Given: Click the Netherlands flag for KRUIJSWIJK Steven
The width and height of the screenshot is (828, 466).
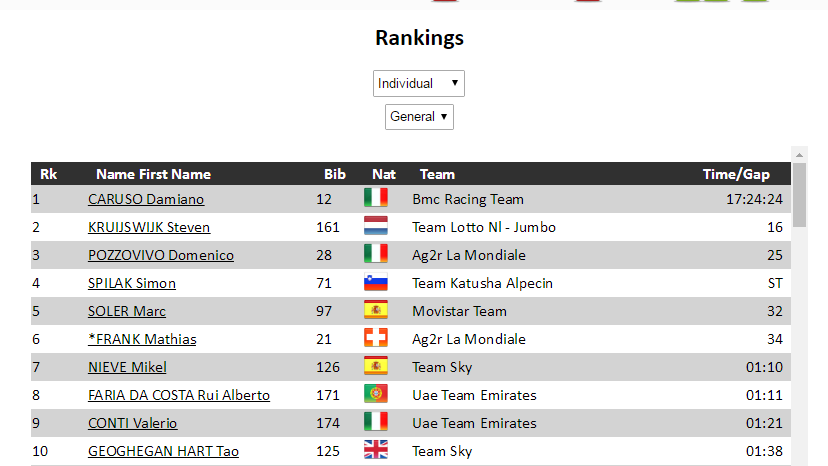Looking at the screenshot, I should 375,226.
